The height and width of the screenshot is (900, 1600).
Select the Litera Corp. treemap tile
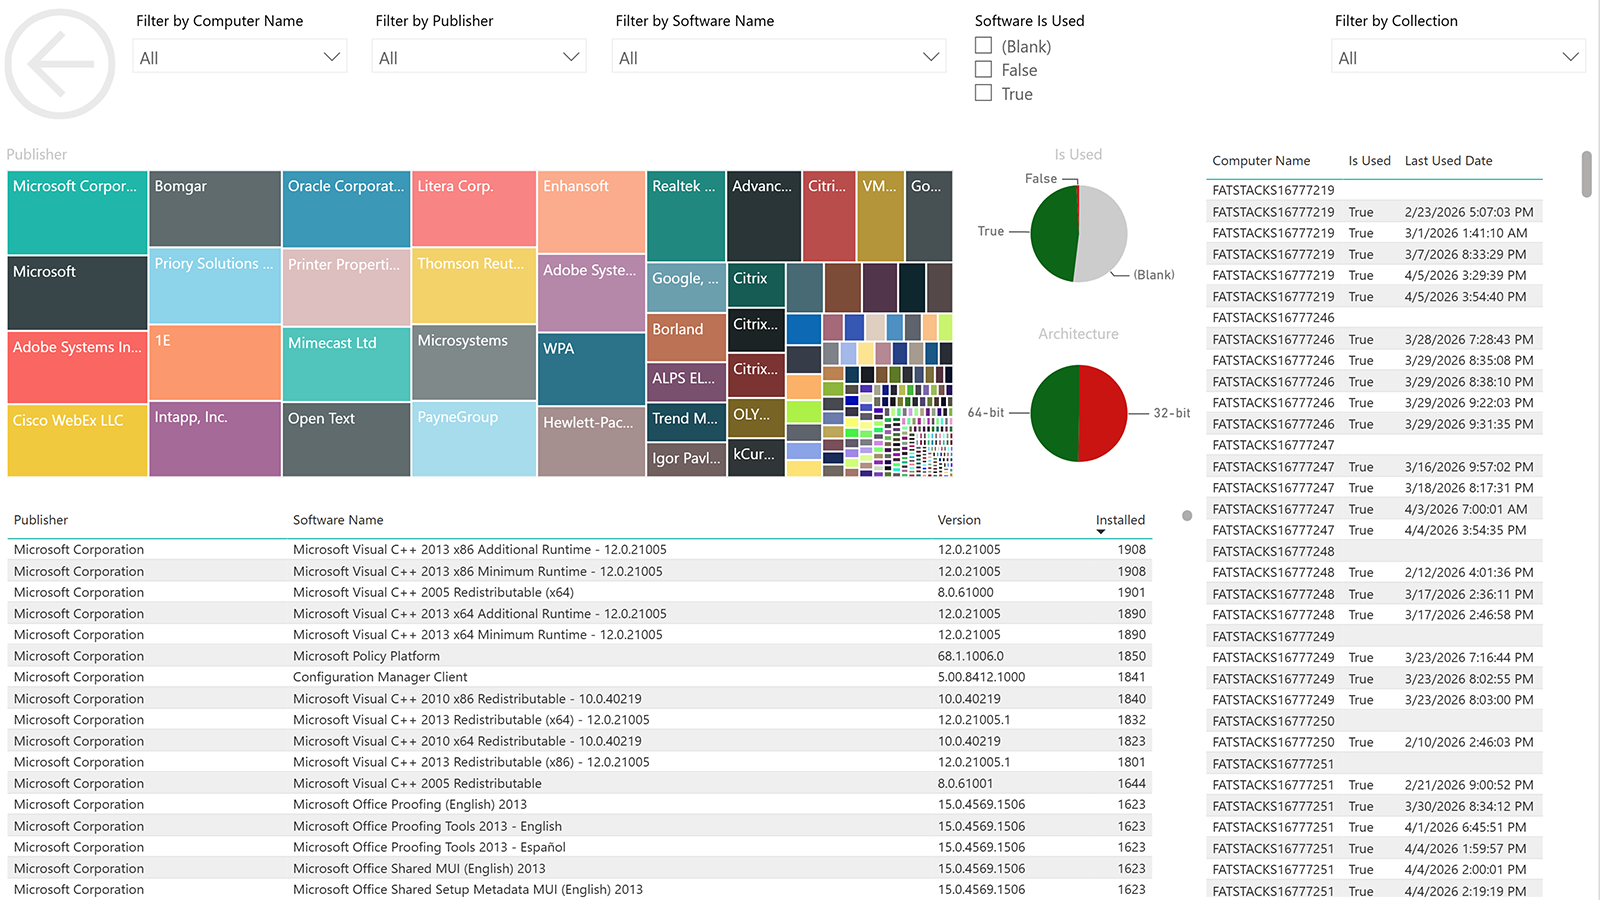click(x=474, y=208)
